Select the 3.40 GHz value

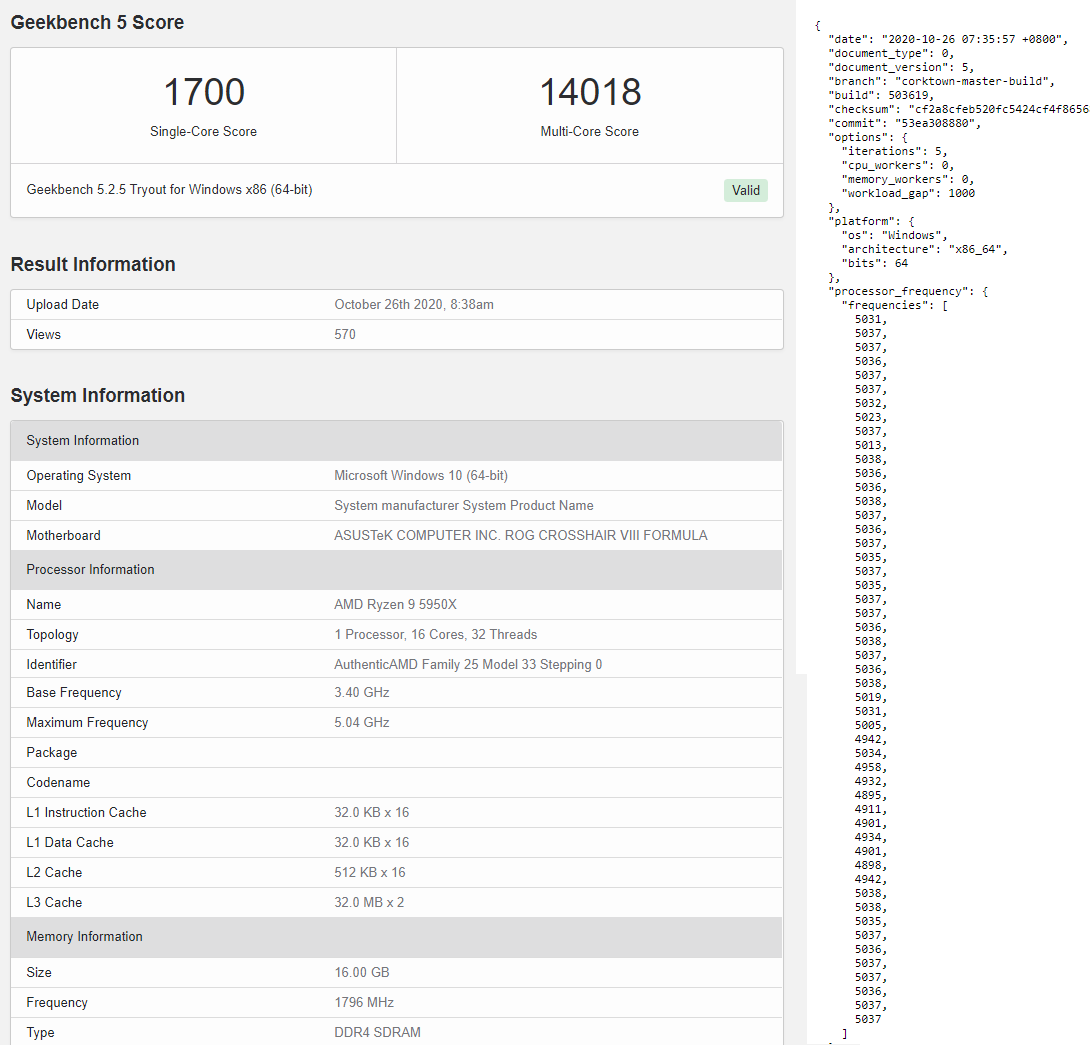coord(361,692)
